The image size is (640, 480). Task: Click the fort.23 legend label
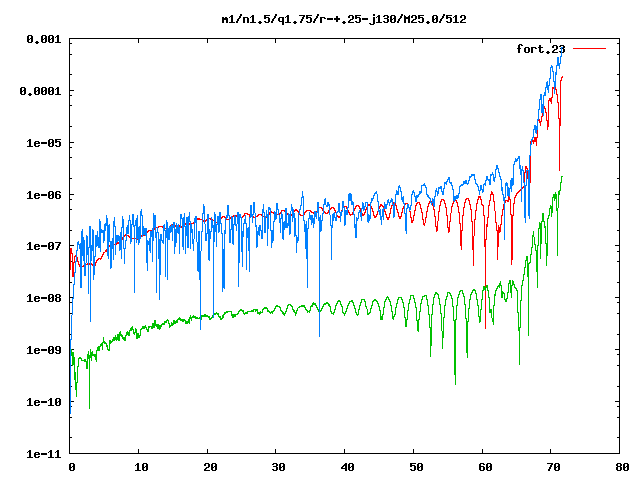[x=540, y=49]
